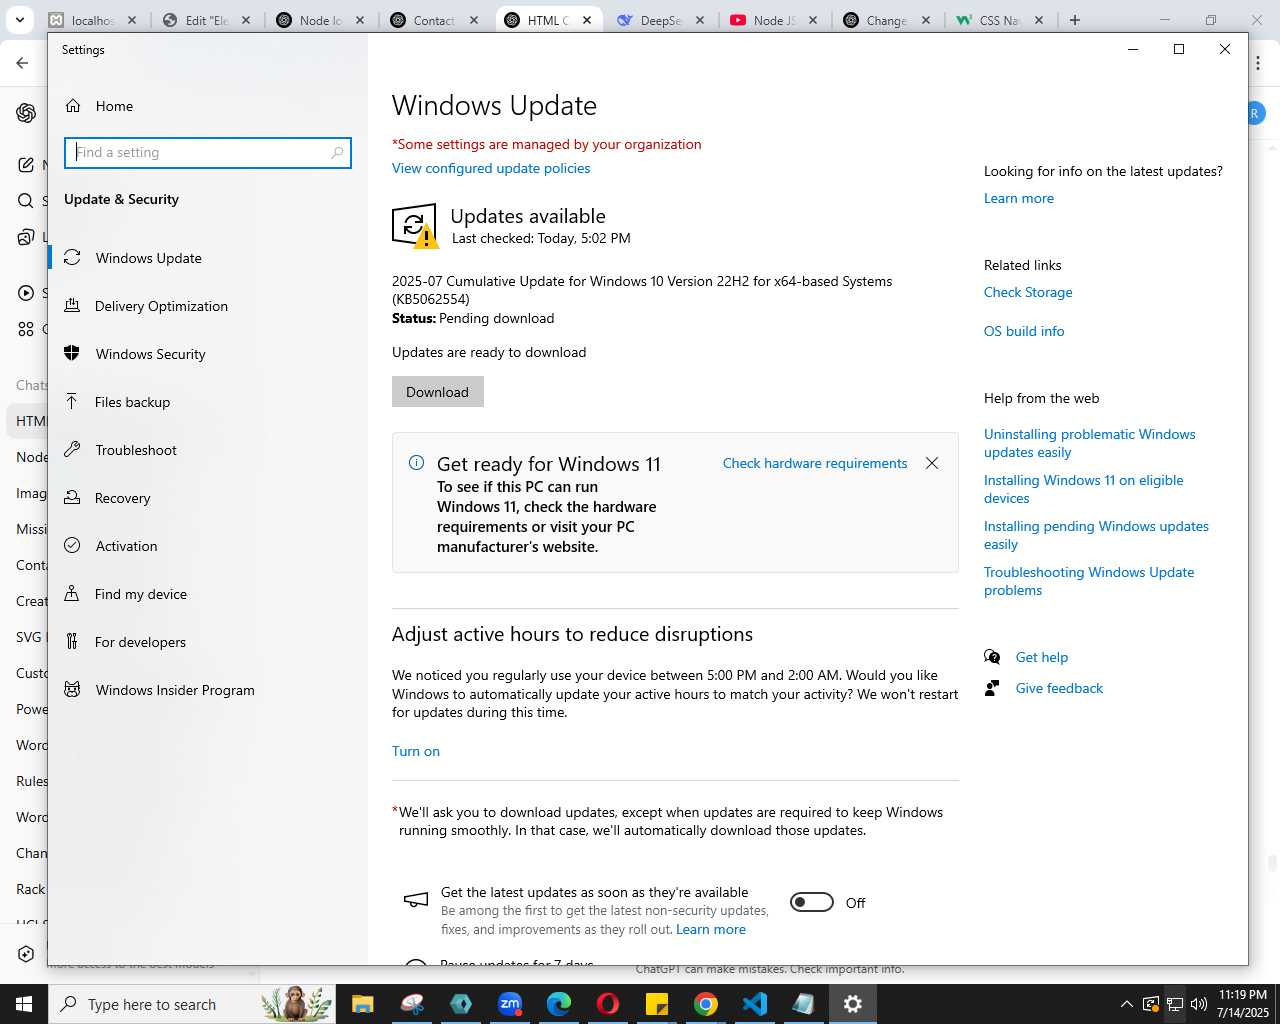The width and height of the screenshot is (1280, 1024).
Task: Open Chrome tab search dropdown arrow
Action: click(19, 20)
